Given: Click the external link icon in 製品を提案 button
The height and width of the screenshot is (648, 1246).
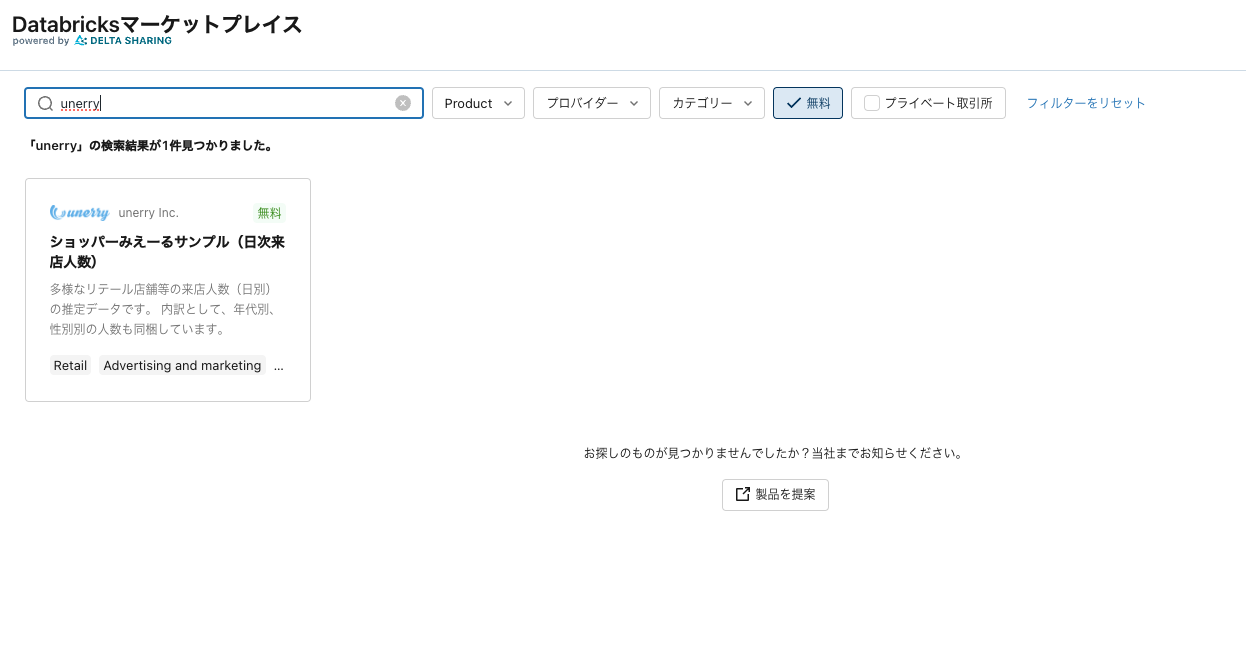Looking at the screenshot, I should (x=743, y=494).
